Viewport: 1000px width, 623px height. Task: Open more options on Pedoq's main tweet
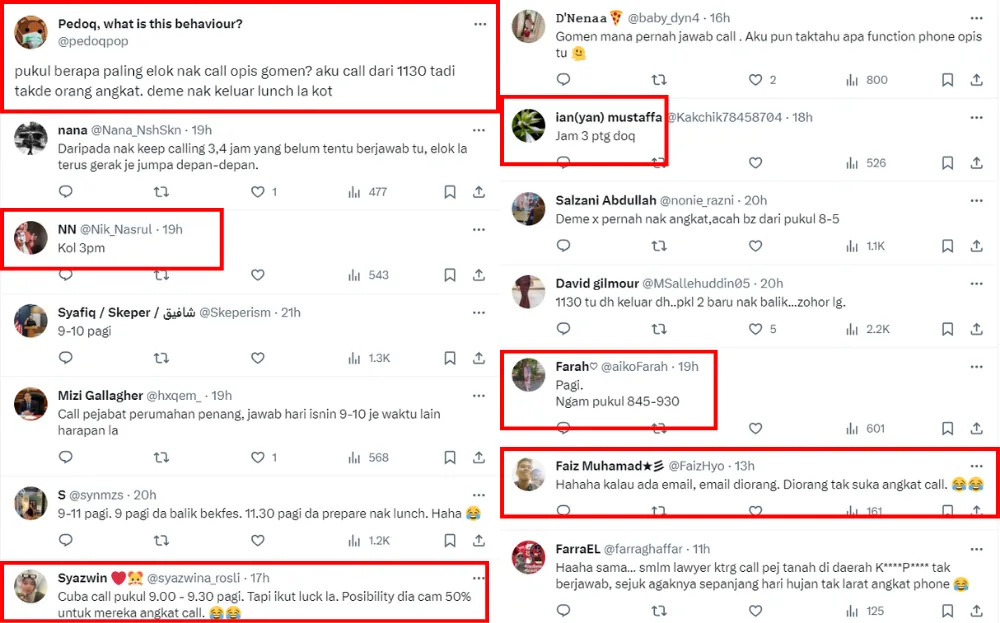479,23
